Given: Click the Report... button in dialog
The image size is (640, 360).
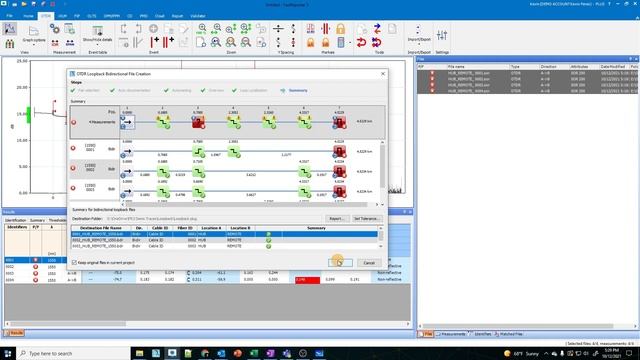Looking at the screenshot, I should [x=337, y=219].
